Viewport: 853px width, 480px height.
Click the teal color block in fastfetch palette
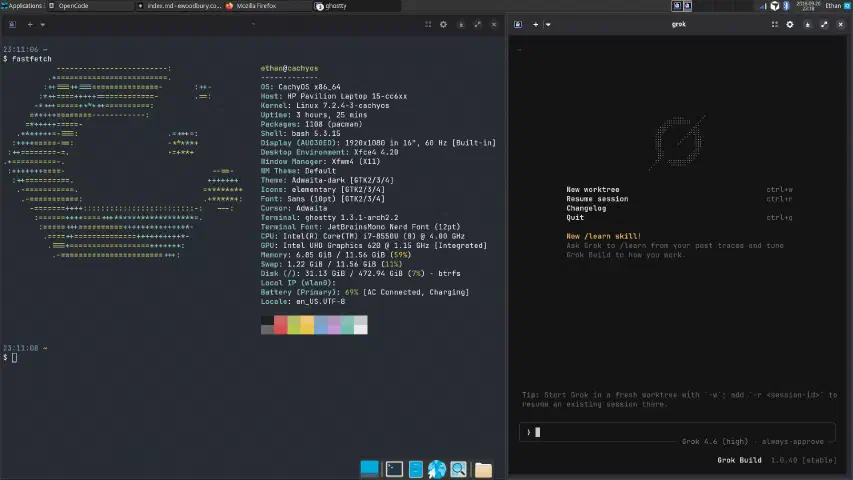click(x=347, y=325)
